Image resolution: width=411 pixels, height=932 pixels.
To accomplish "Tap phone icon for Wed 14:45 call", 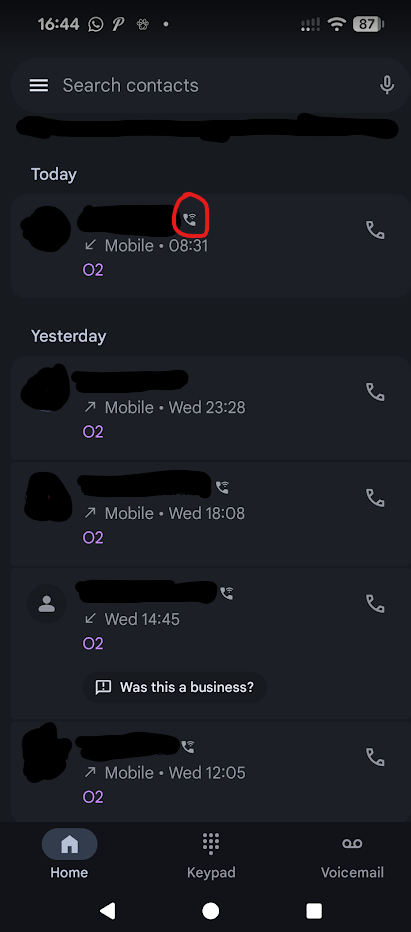I will tap(375, 603).
